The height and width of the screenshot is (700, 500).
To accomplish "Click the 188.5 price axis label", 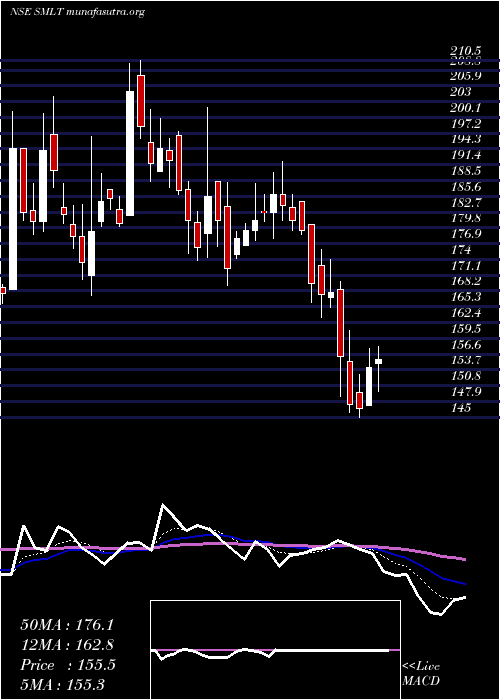I will click(x=466, y=171).
